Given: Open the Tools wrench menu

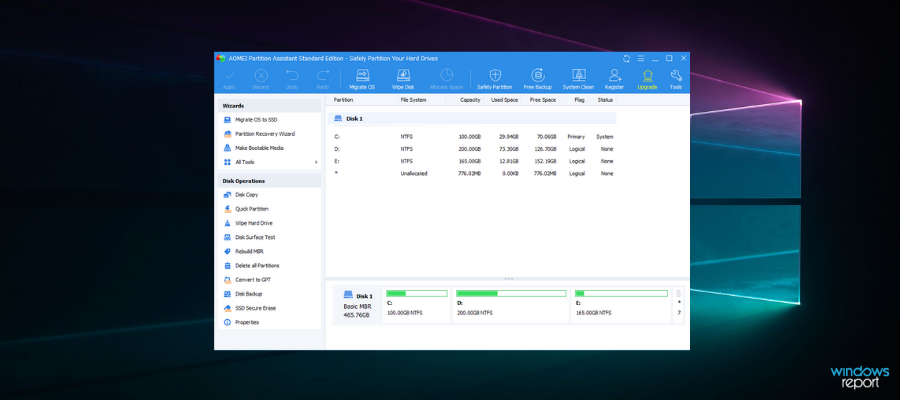Looking at the screenshot, I should click(x=676, y=79).
